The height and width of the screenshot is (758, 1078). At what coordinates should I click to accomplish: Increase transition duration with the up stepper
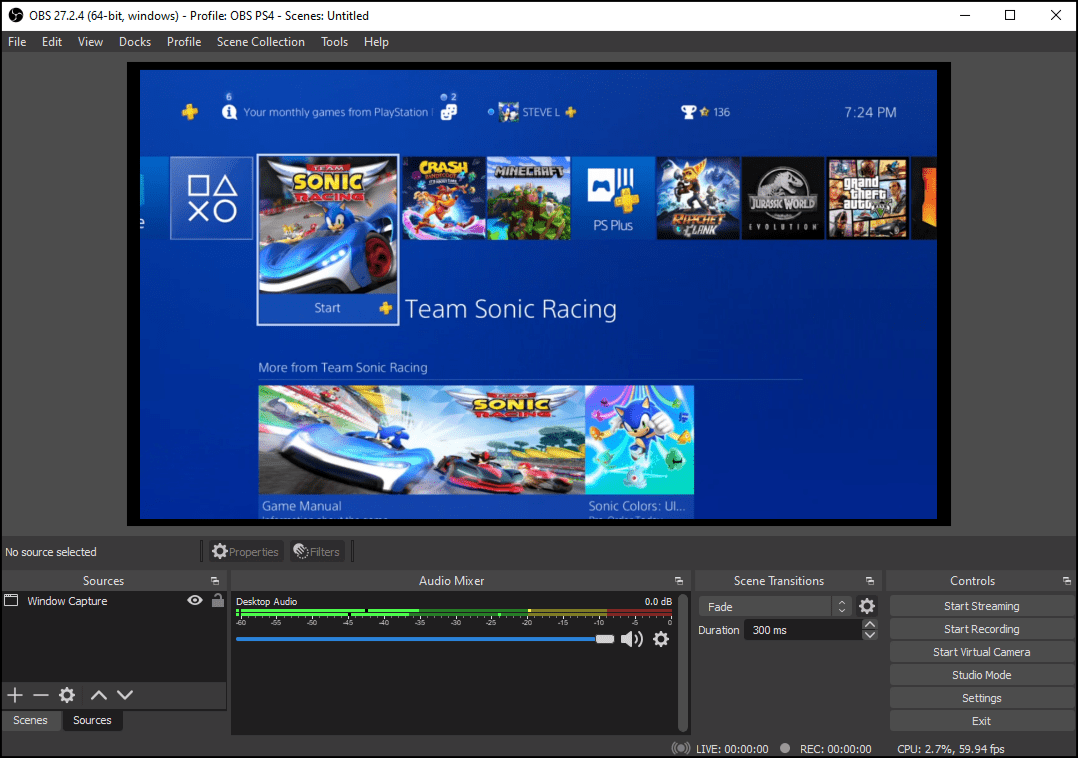click(870, 624)
